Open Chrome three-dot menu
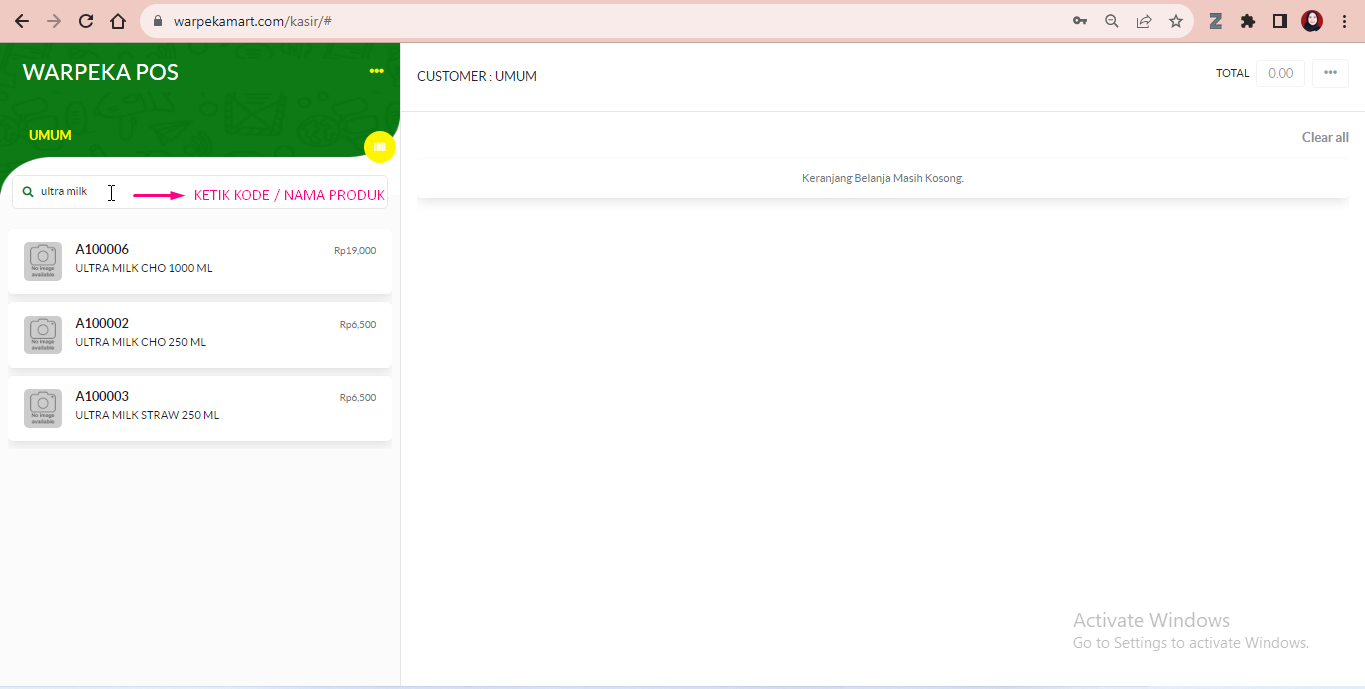Viewport: 1365px width, 689px height. (x=1344, y=21)
